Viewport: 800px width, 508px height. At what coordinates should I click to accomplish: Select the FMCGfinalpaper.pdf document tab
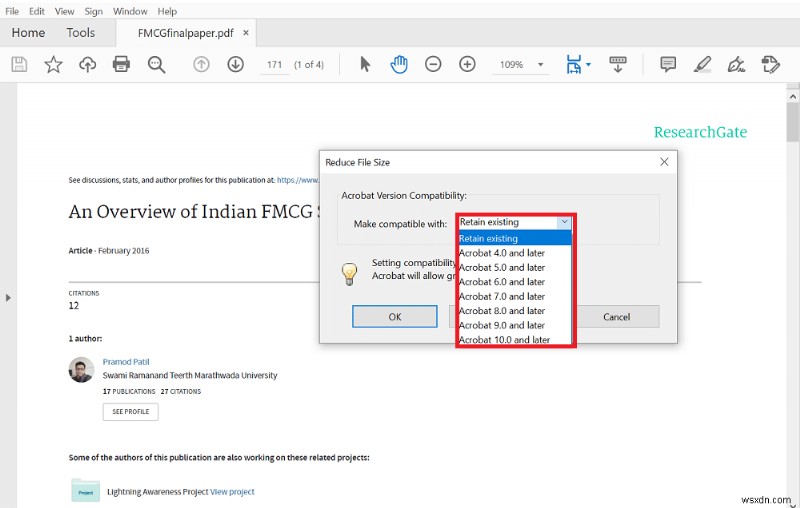(186, 33)
